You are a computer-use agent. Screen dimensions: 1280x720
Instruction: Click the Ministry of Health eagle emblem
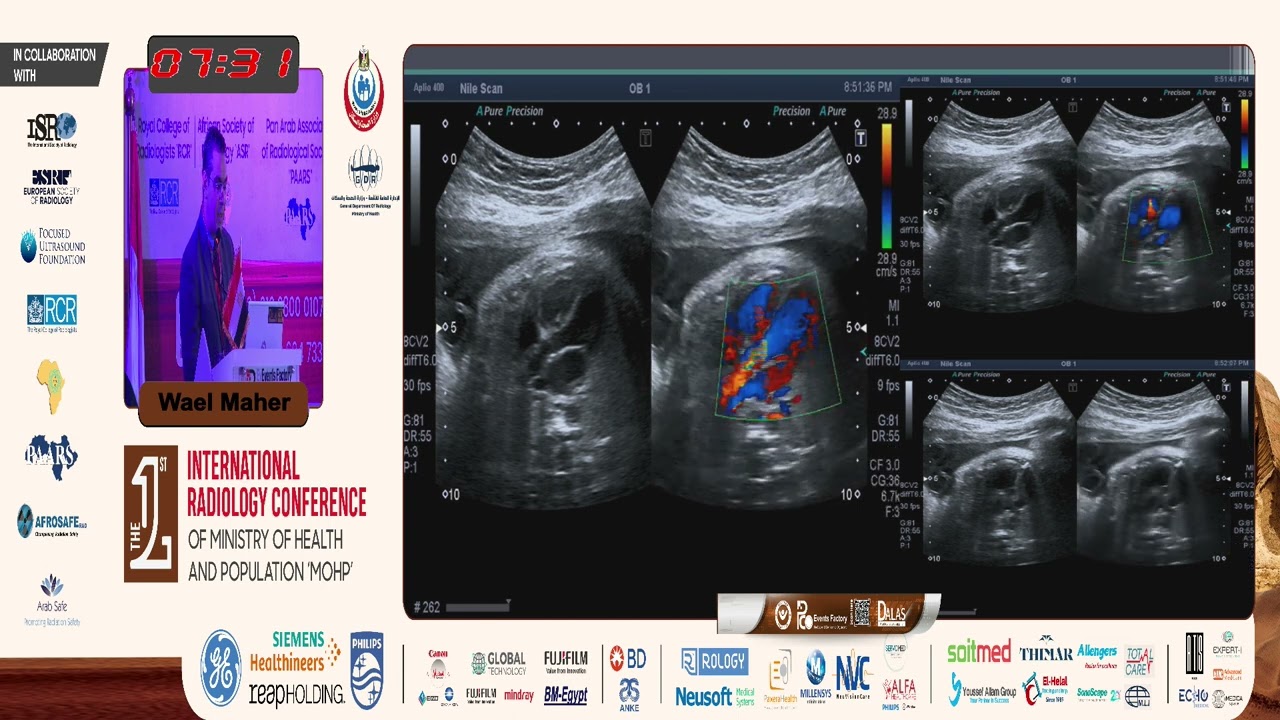[x=364, y=88]
